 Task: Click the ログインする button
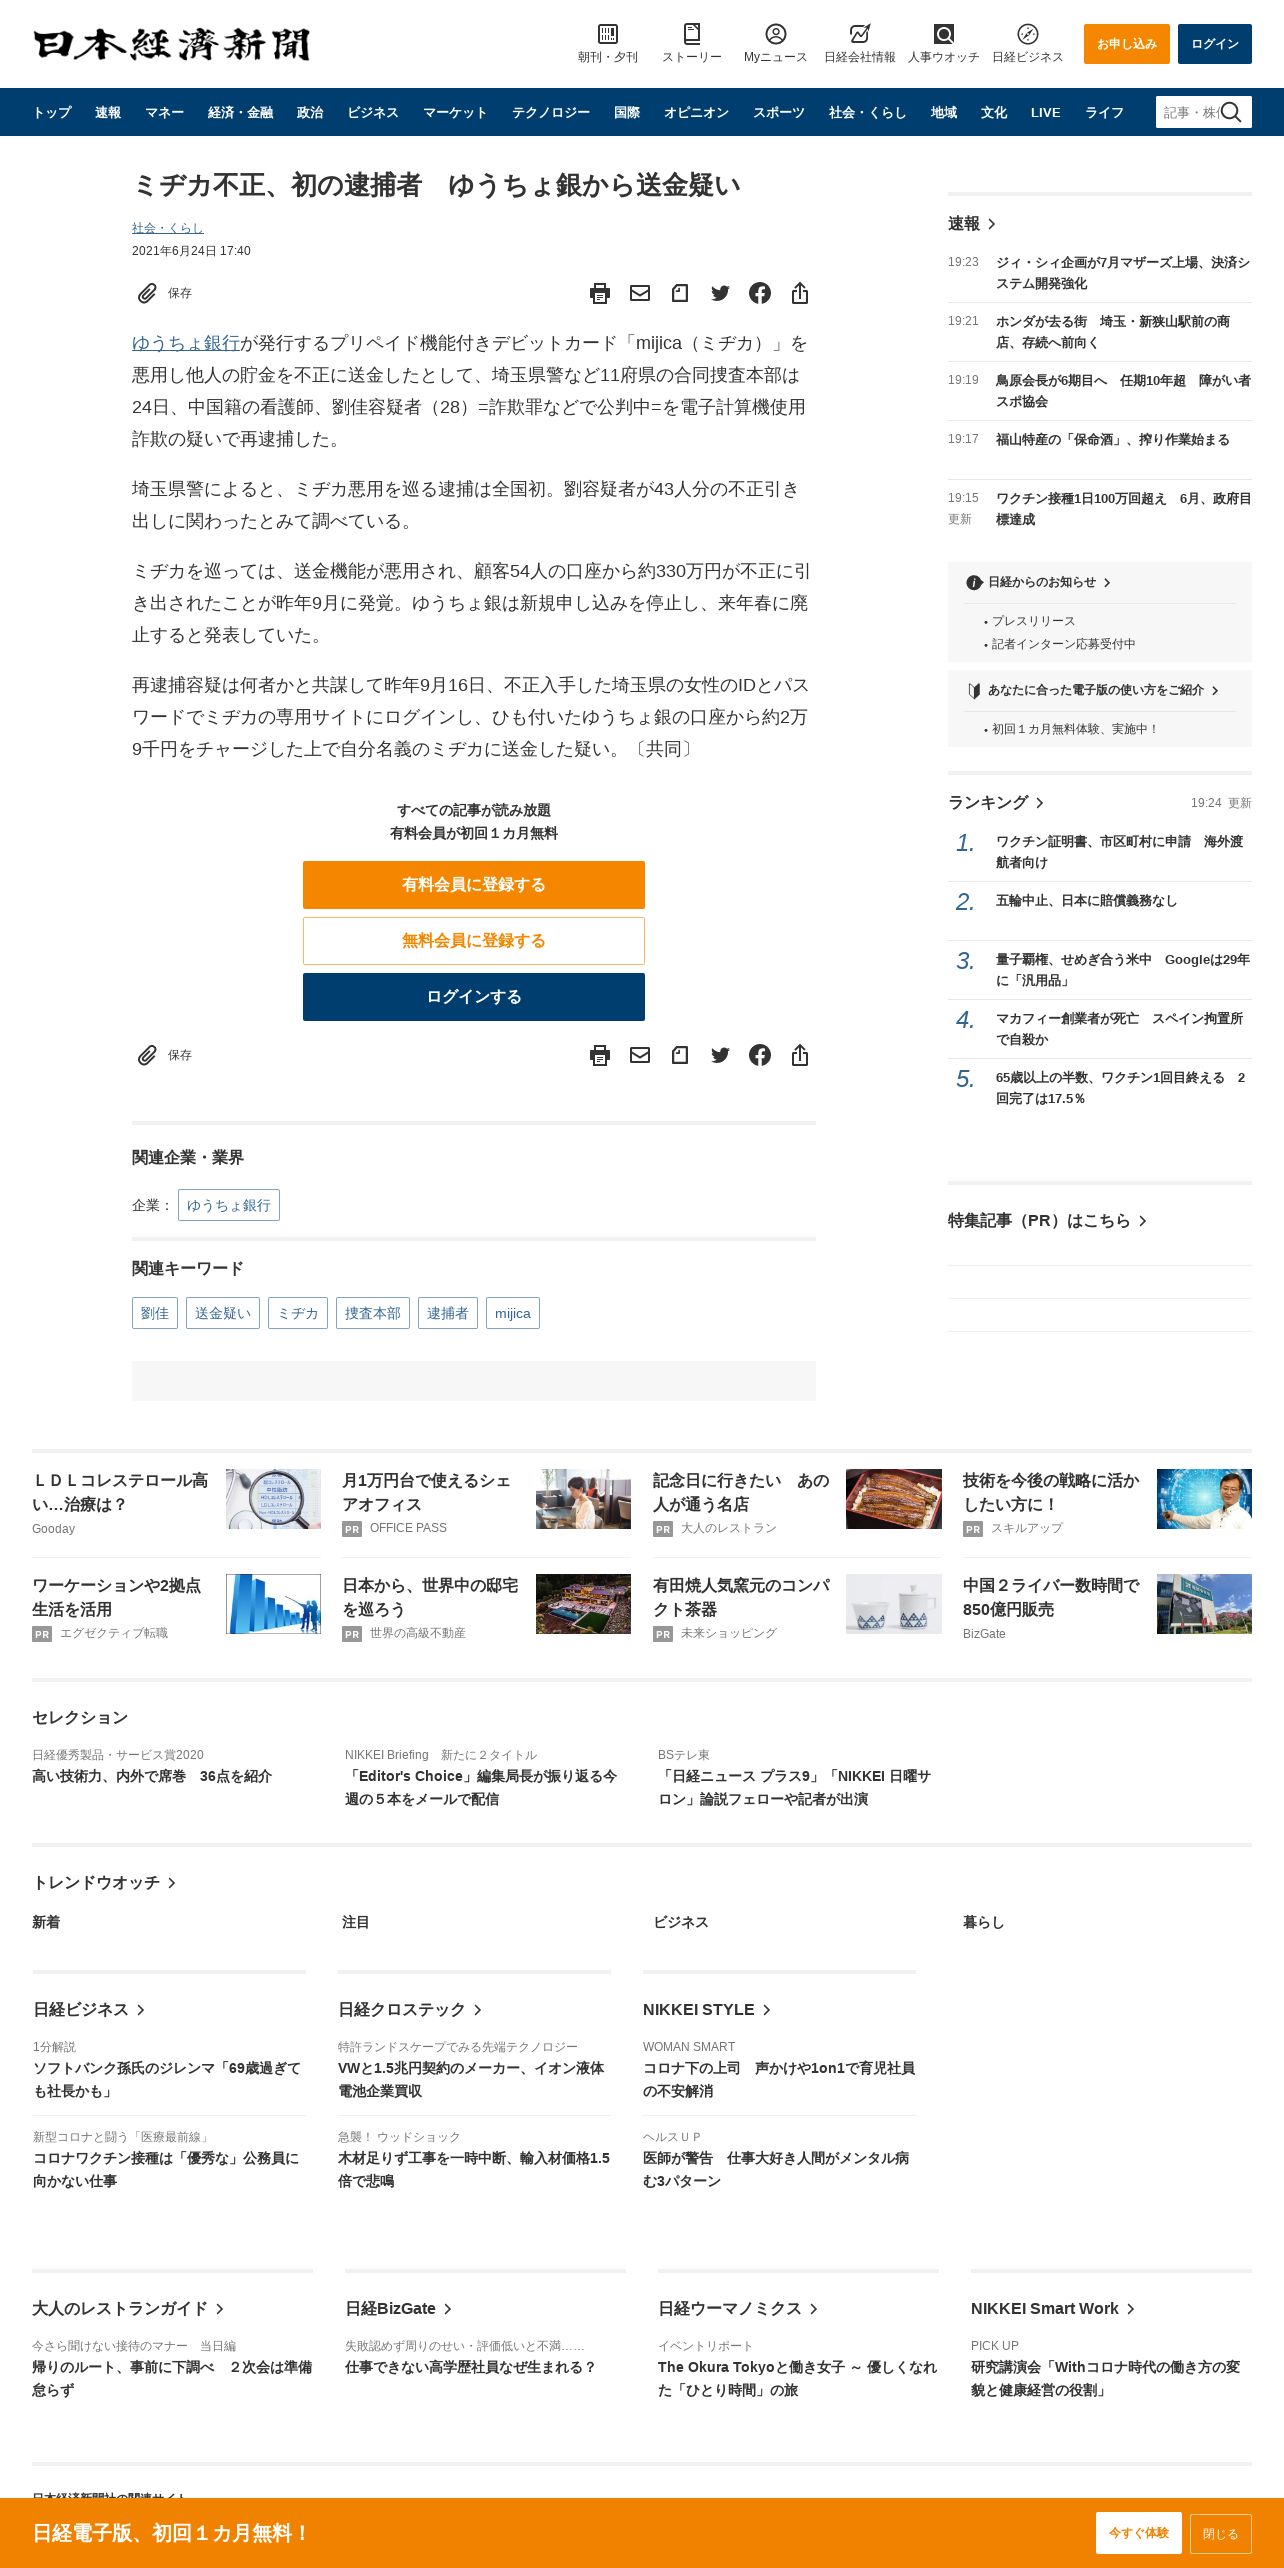474,997
